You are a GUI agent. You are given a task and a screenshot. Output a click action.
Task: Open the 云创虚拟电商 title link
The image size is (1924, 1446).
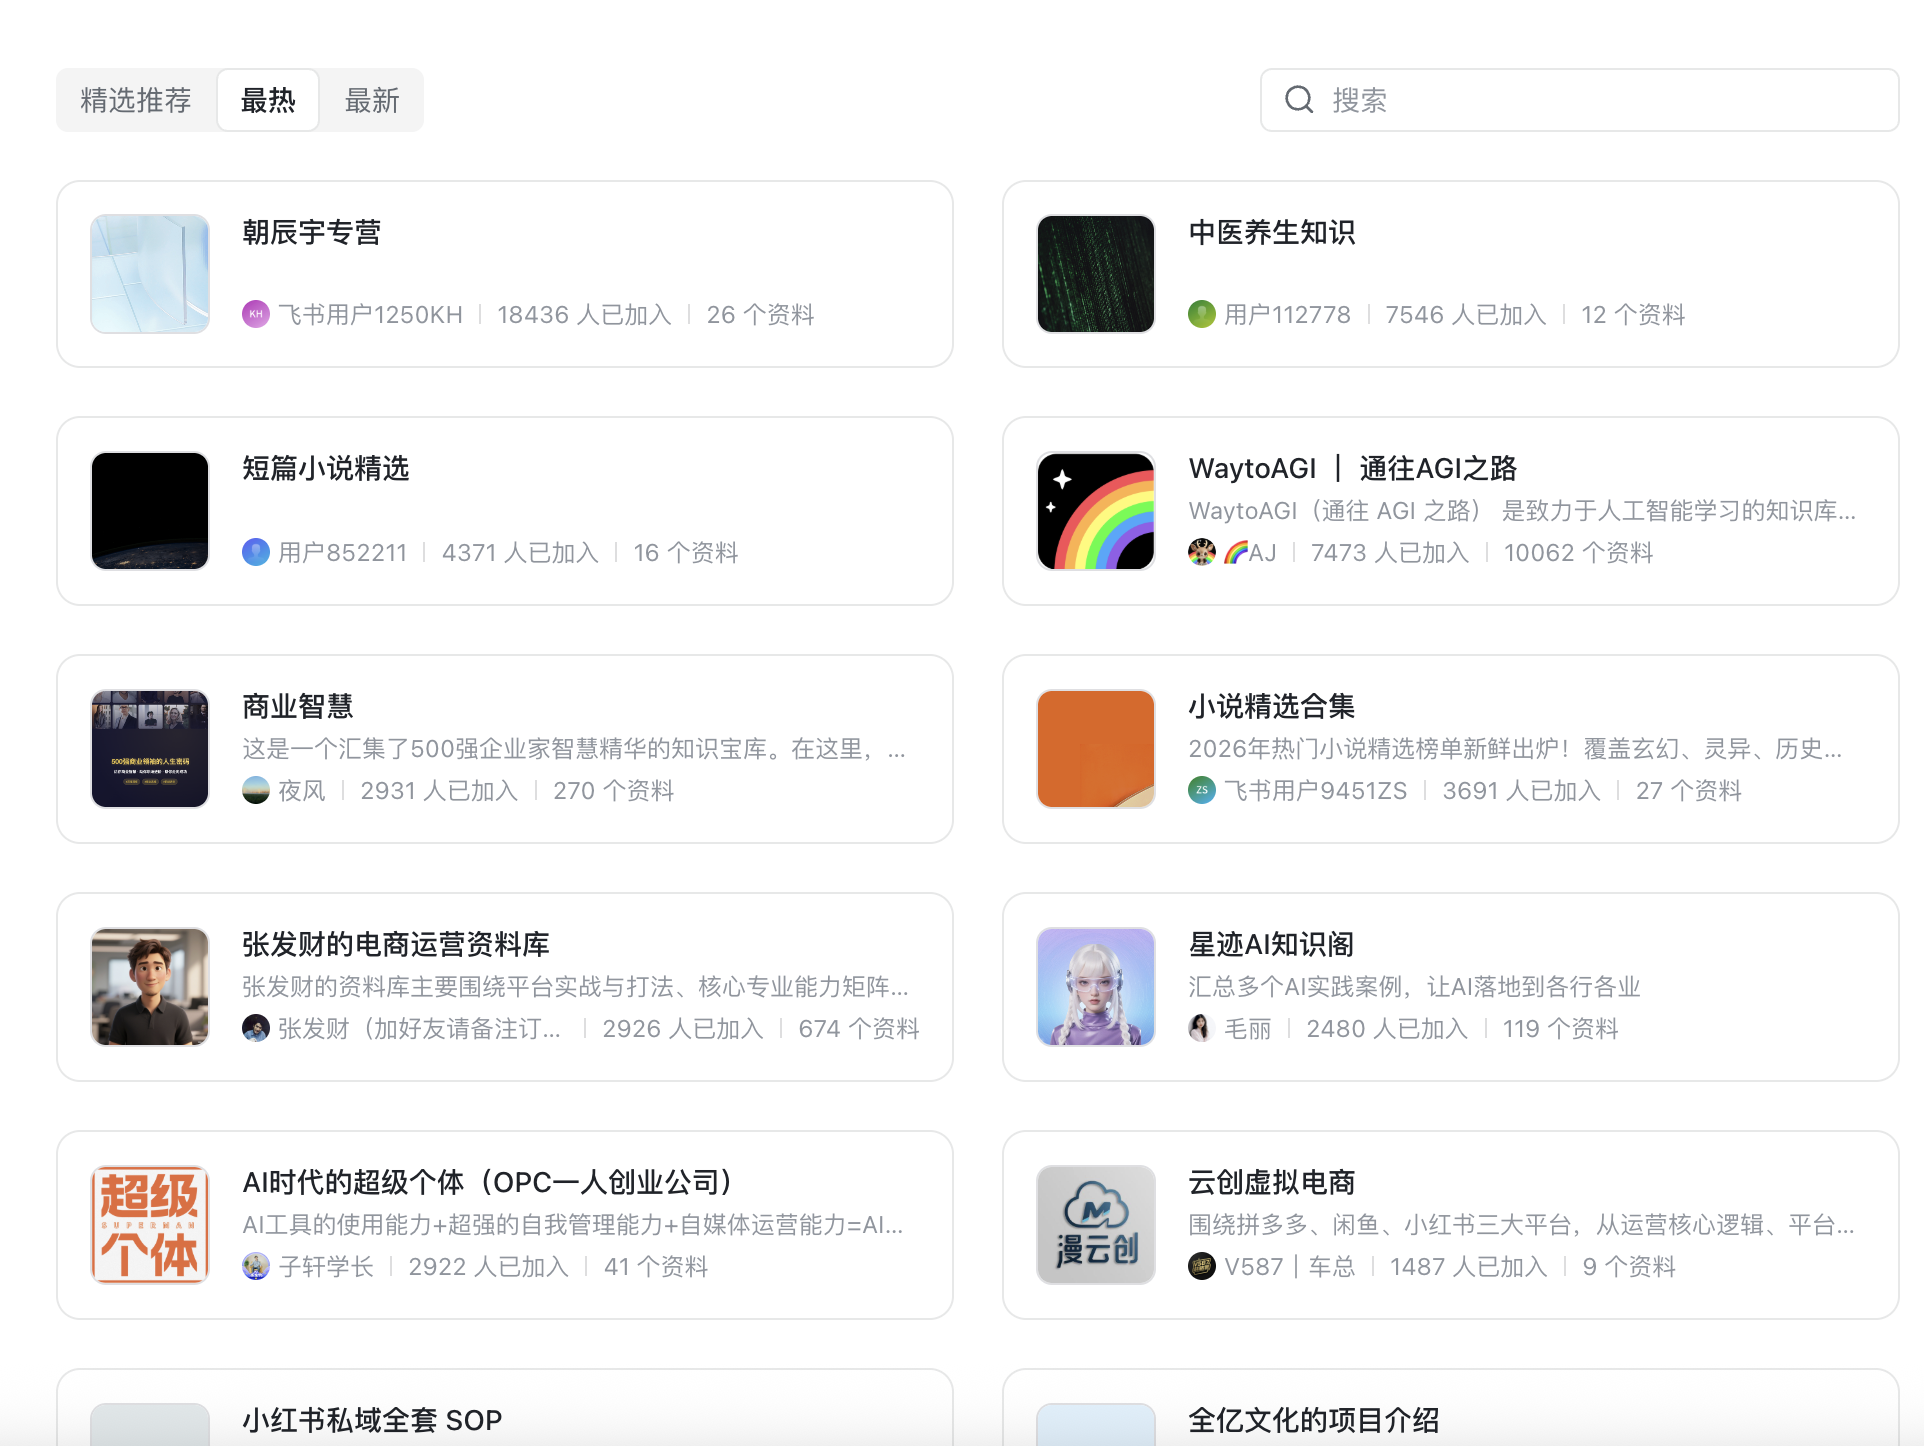(x=1271, y=1182)
